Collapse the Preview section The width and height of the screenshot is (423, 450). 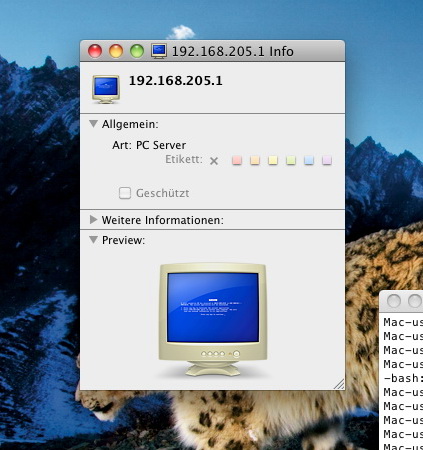point(94,240)
